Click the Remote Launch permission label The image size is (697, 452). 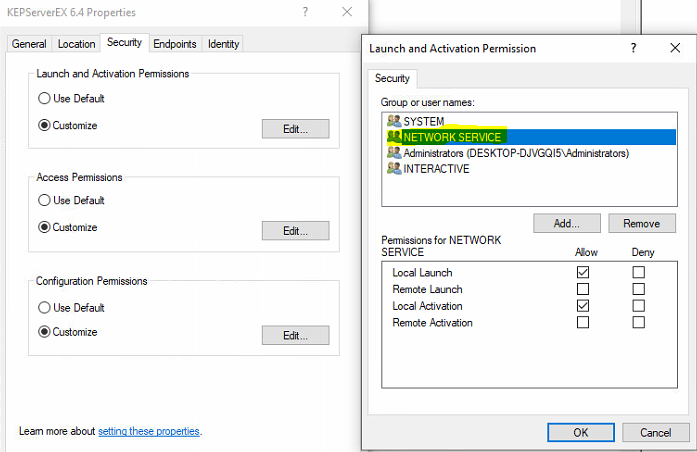coord(427,289)
